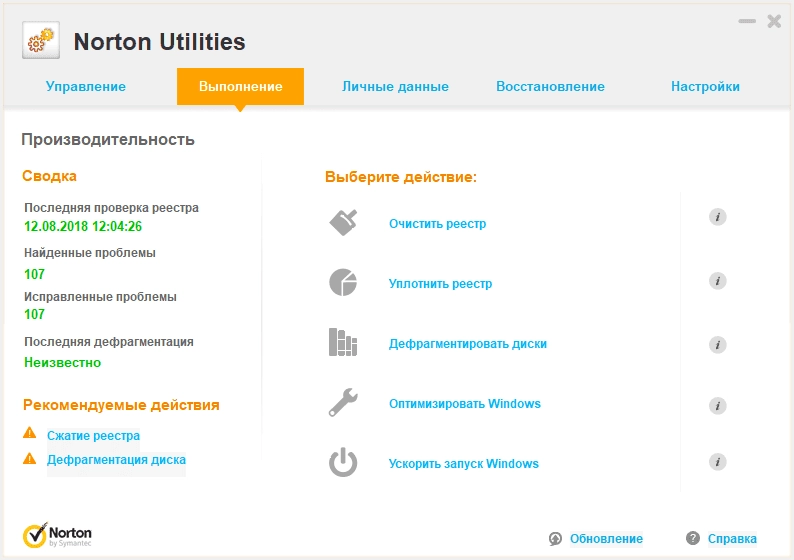Click the Norton Utilities gears logo icon
The image size is (794, 560).
click(41, 40)
